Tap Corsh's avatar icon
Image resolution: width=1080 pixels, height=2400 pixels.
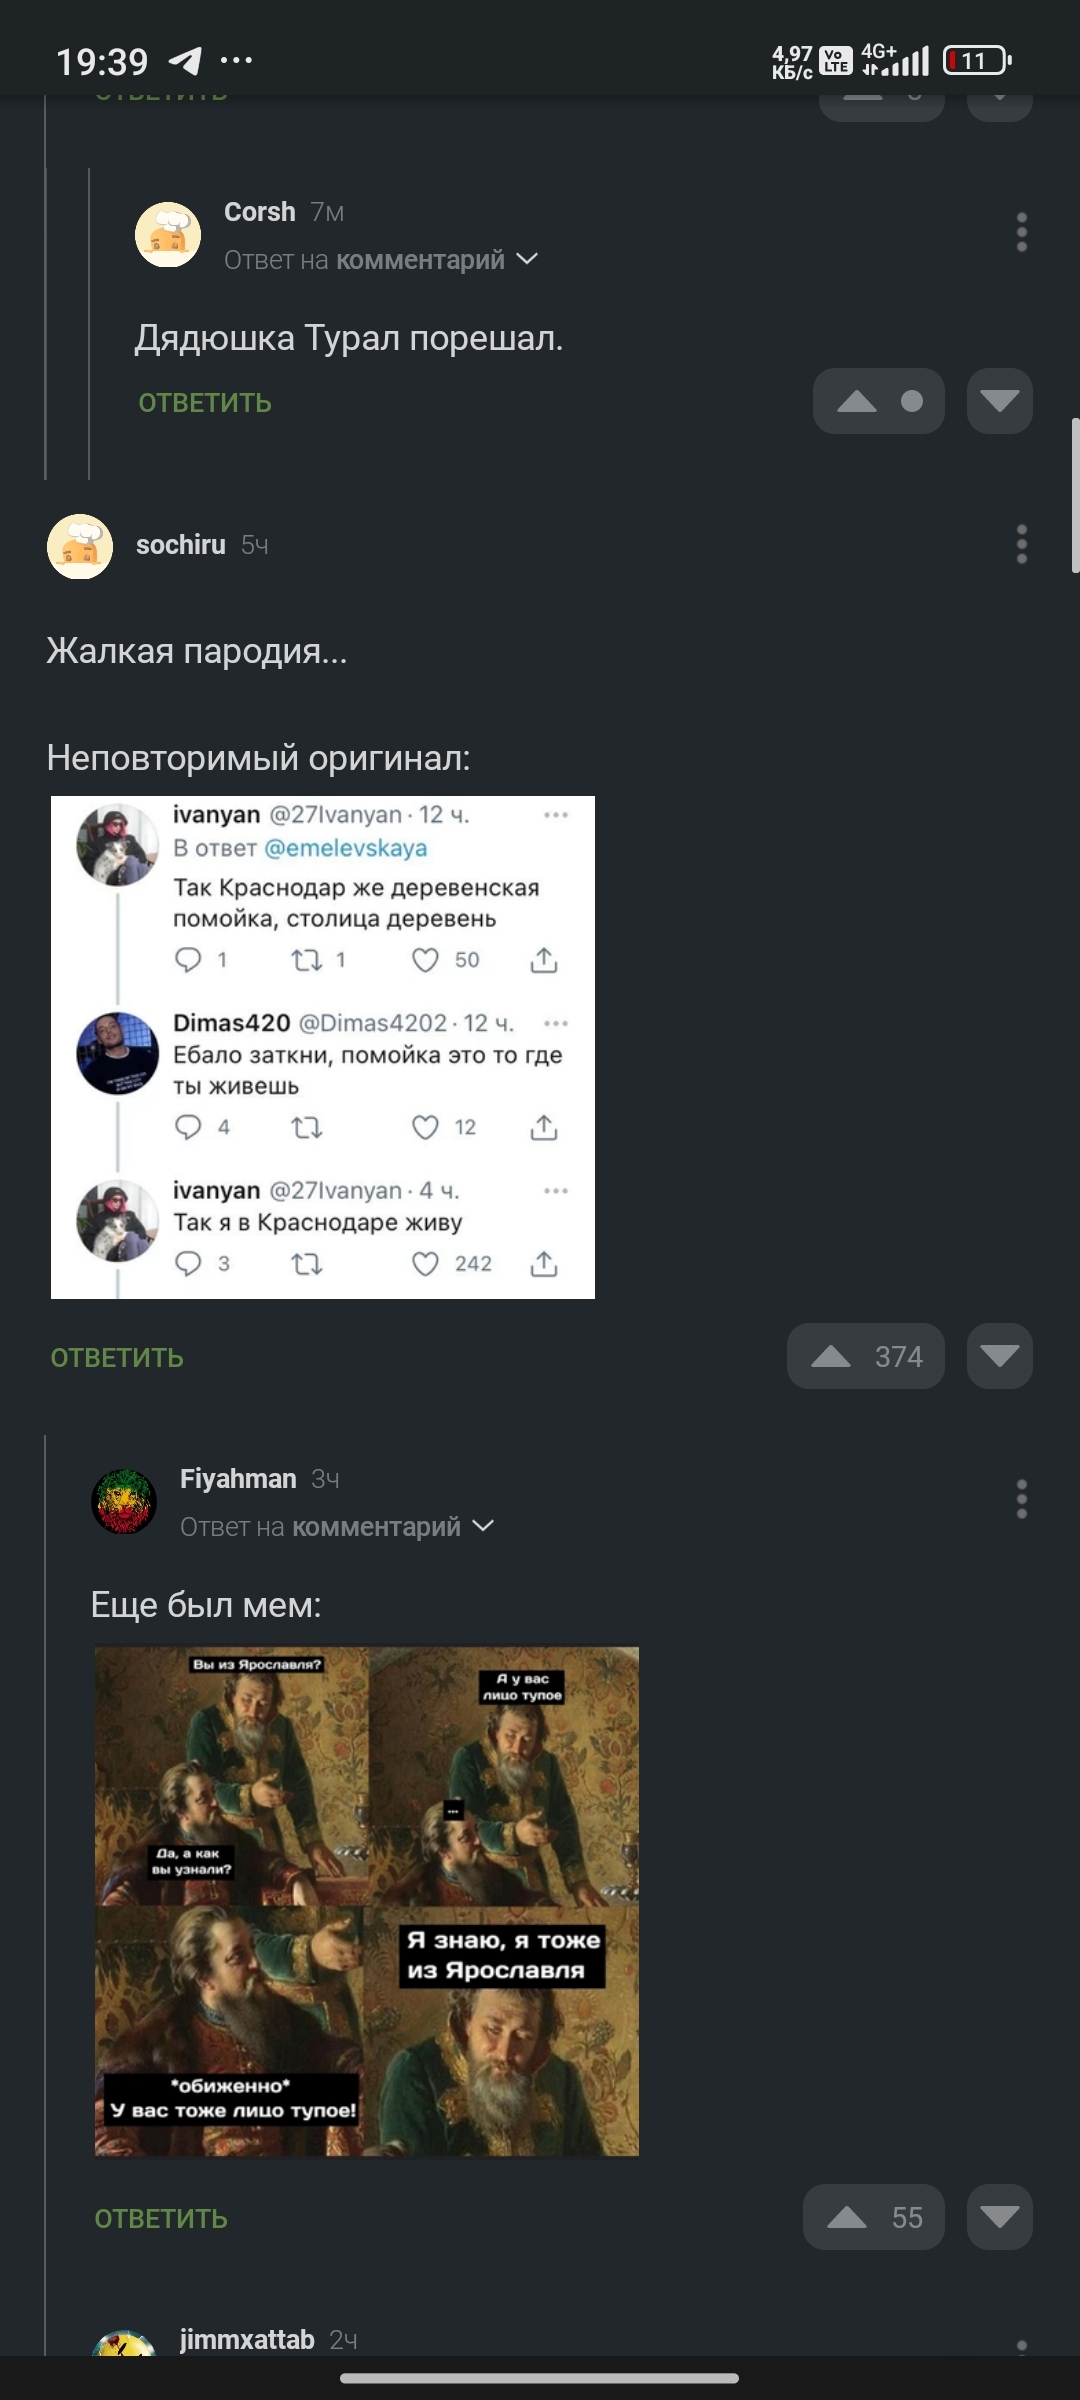(168, 234)
